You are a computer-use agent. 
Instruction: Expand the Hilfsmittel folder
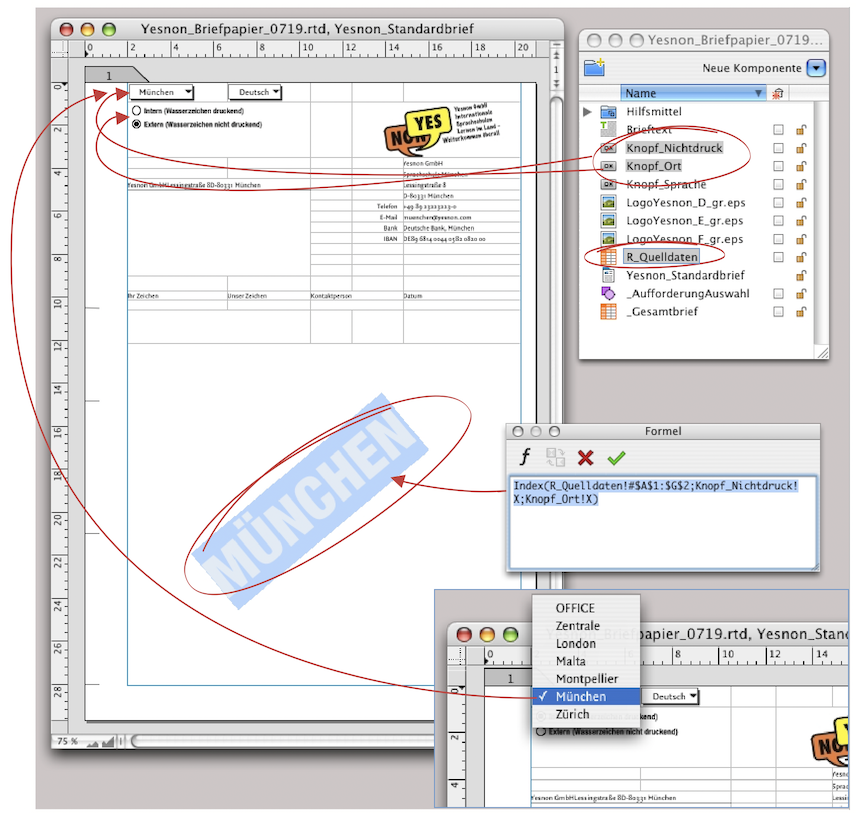coord(587,112)
